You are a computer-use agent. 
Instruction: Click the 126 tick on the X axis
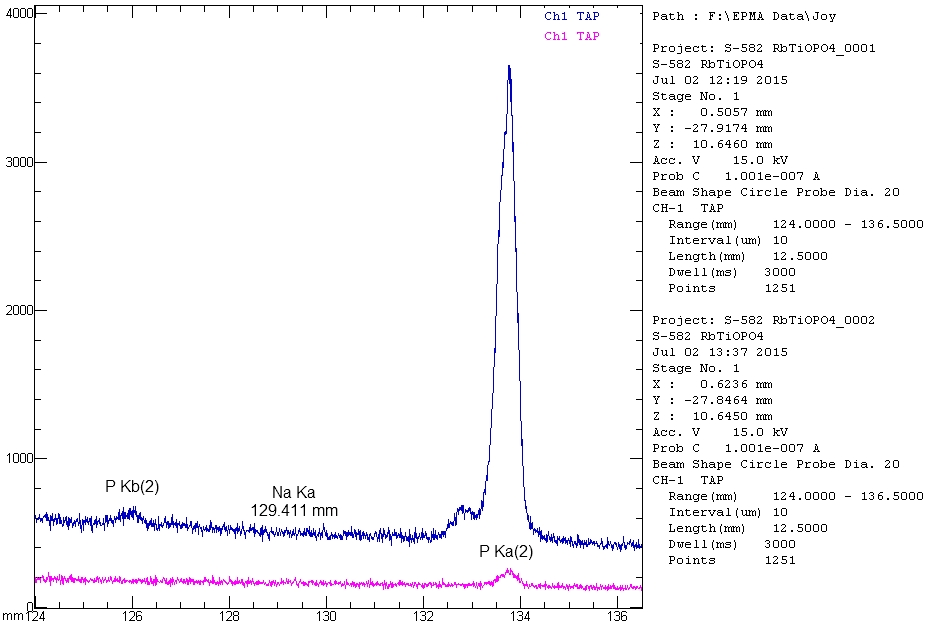pyautogui.click(x=133, y=615)
